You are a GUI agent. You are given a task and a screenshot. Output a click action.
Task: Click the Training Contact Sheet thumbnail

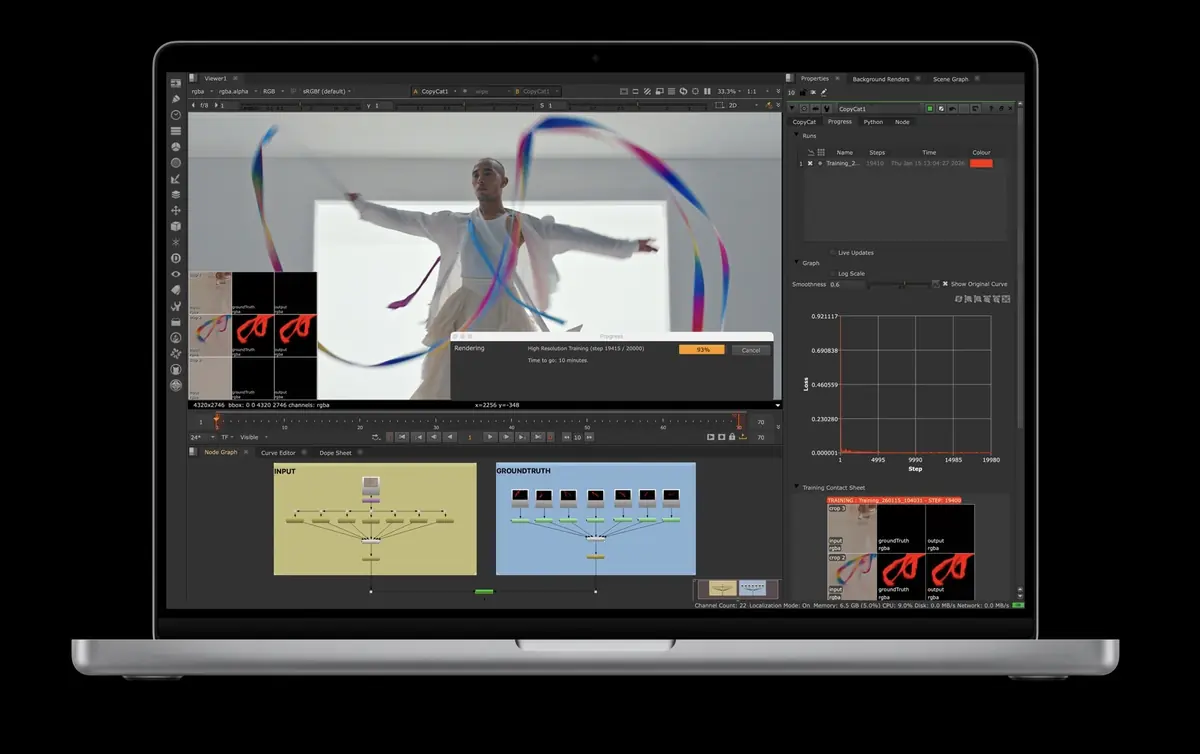point(900,550)
